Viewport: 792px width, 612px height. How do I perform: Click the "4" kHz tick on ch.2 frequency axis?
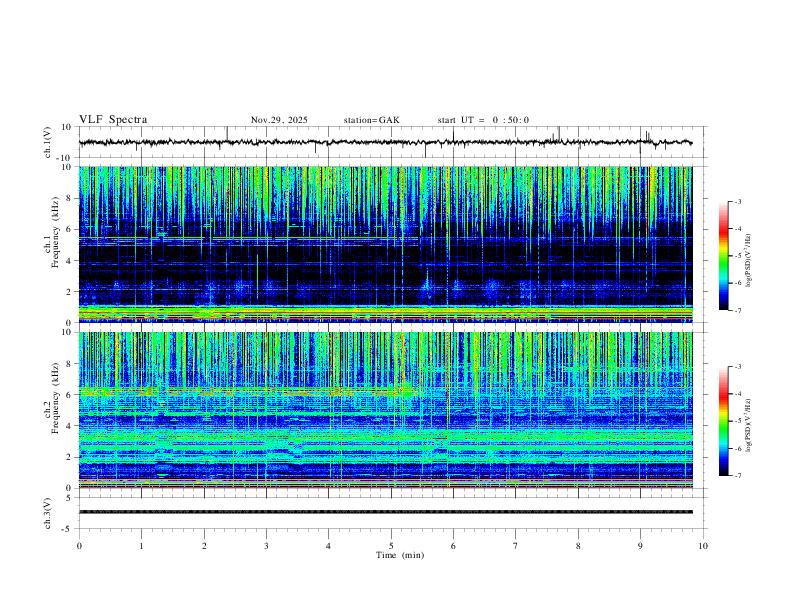(x=69, y=426)
